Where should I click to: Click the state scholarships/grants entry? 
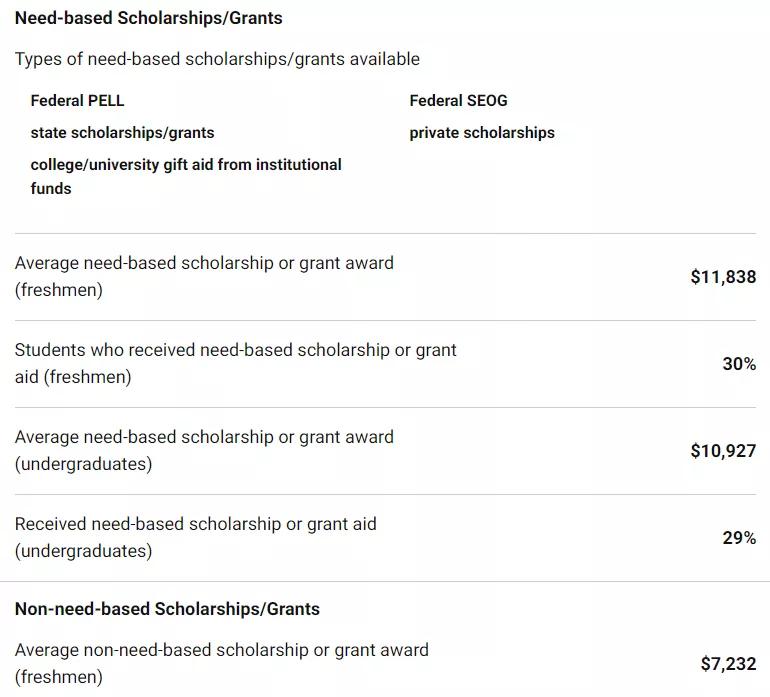click(122, 133)
